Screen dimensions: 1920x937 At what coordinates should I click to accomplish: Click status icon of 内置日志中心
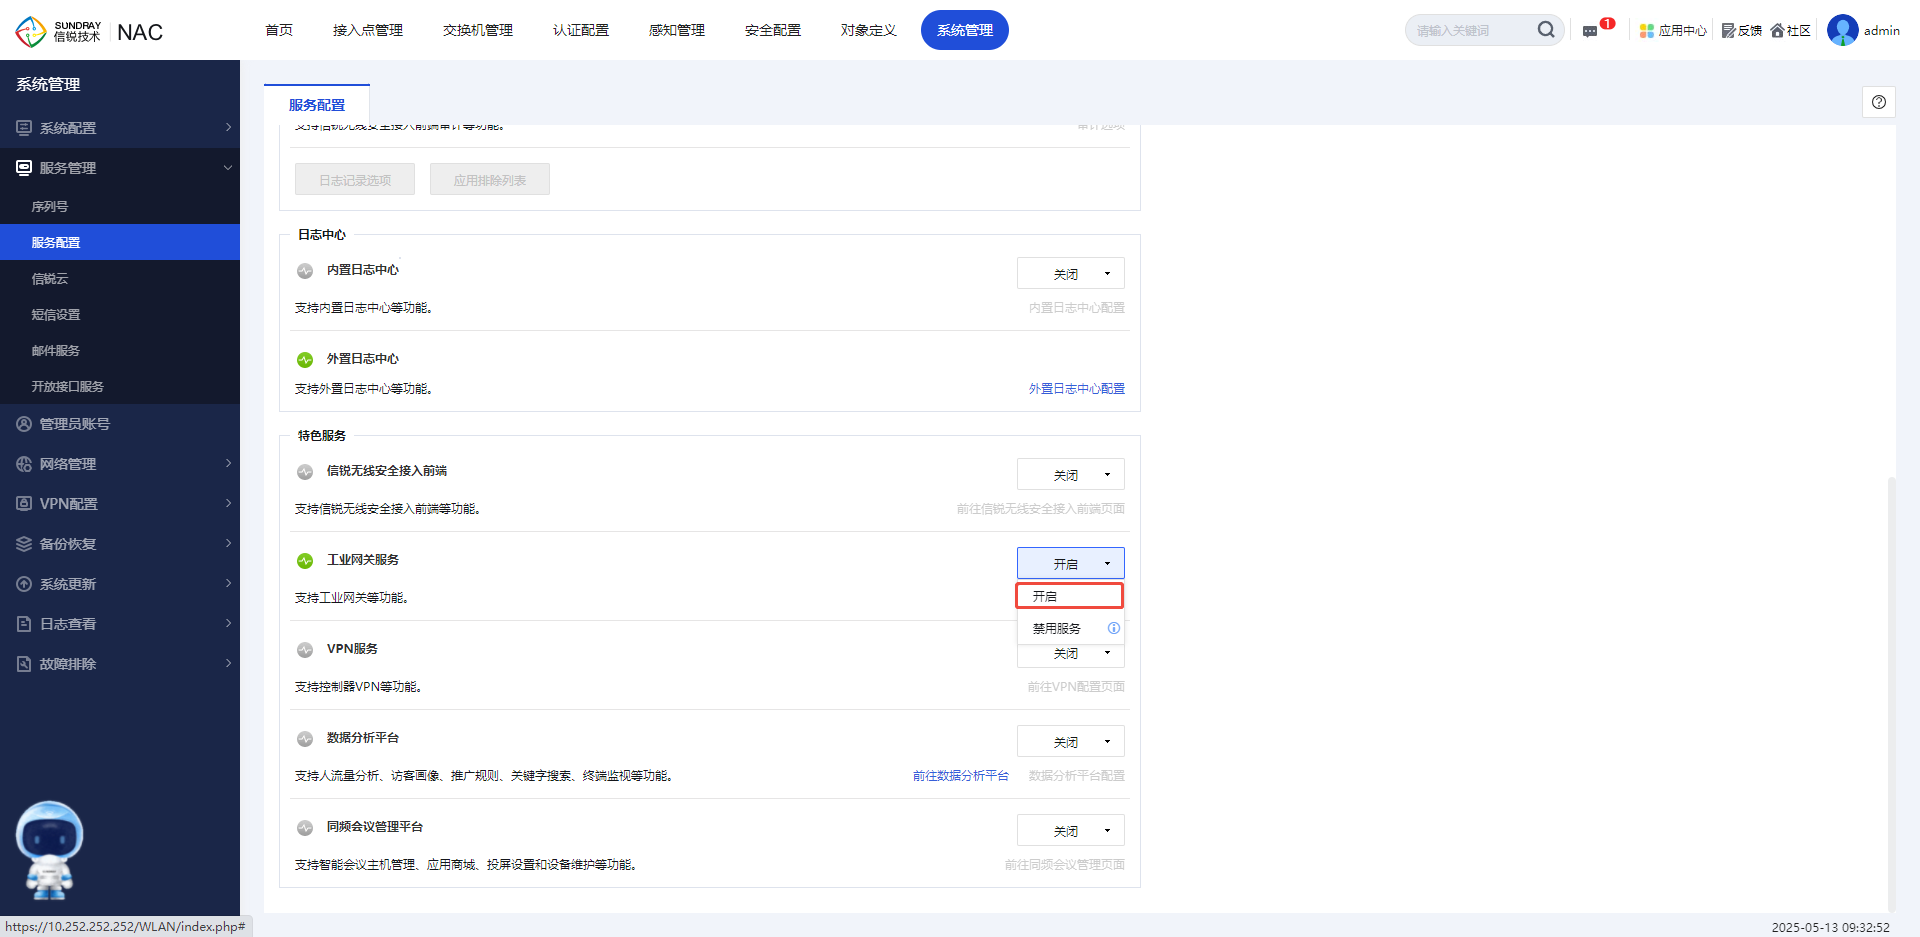[x=305, y=271]
